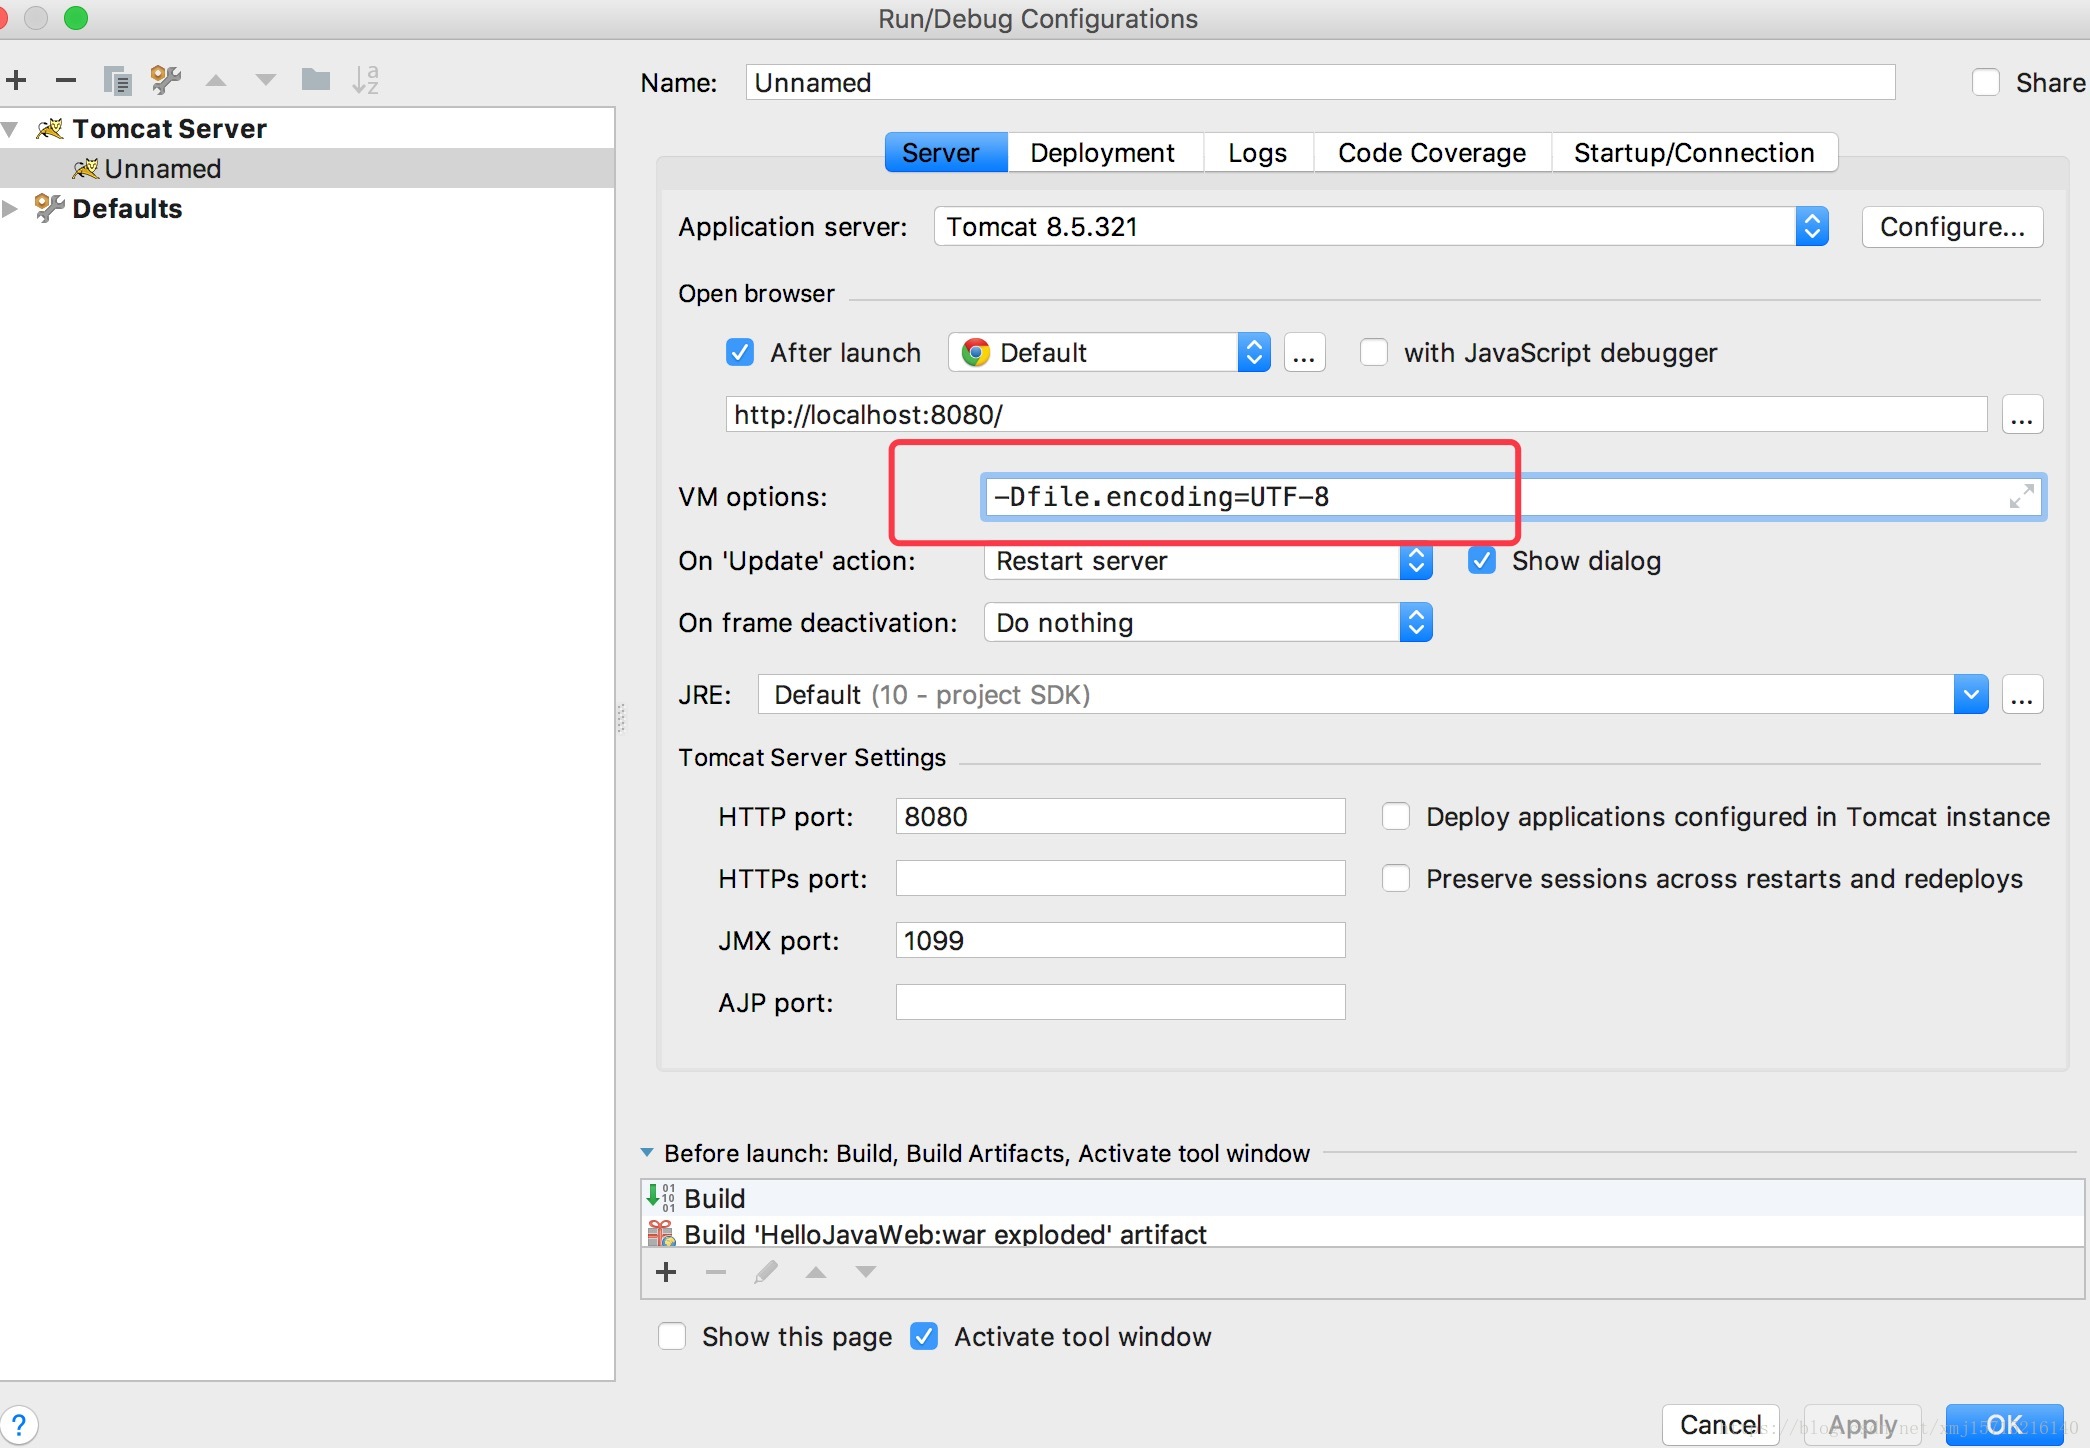2090x1448 pixels.
Task: Click the Configure... button
Action: pos(1951,227)
